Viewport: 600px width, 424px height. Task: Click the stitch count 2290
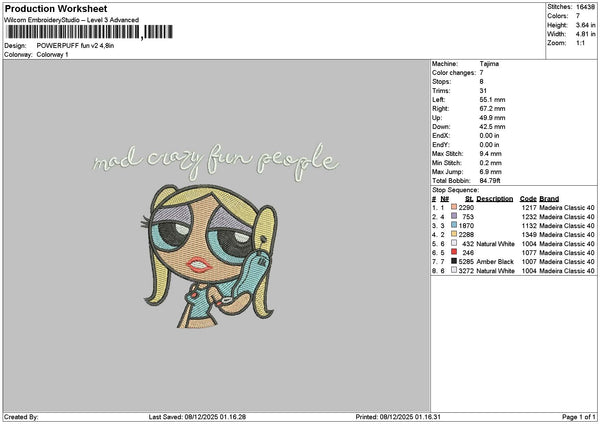(x=466, y=207)
